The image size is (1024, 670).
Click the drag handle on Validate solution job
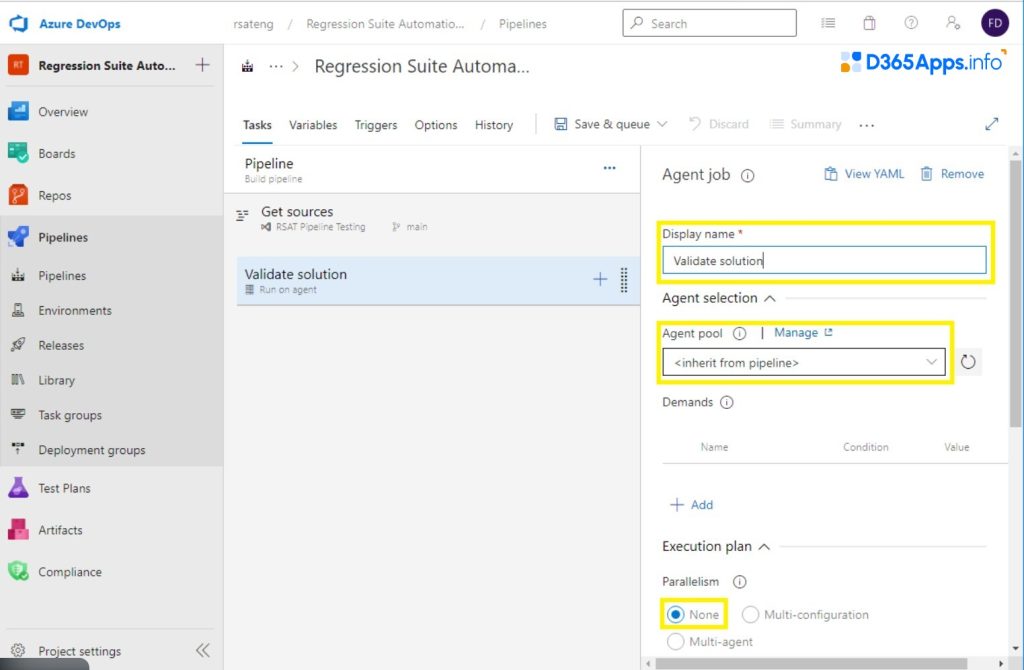click(x=624, y=279)
